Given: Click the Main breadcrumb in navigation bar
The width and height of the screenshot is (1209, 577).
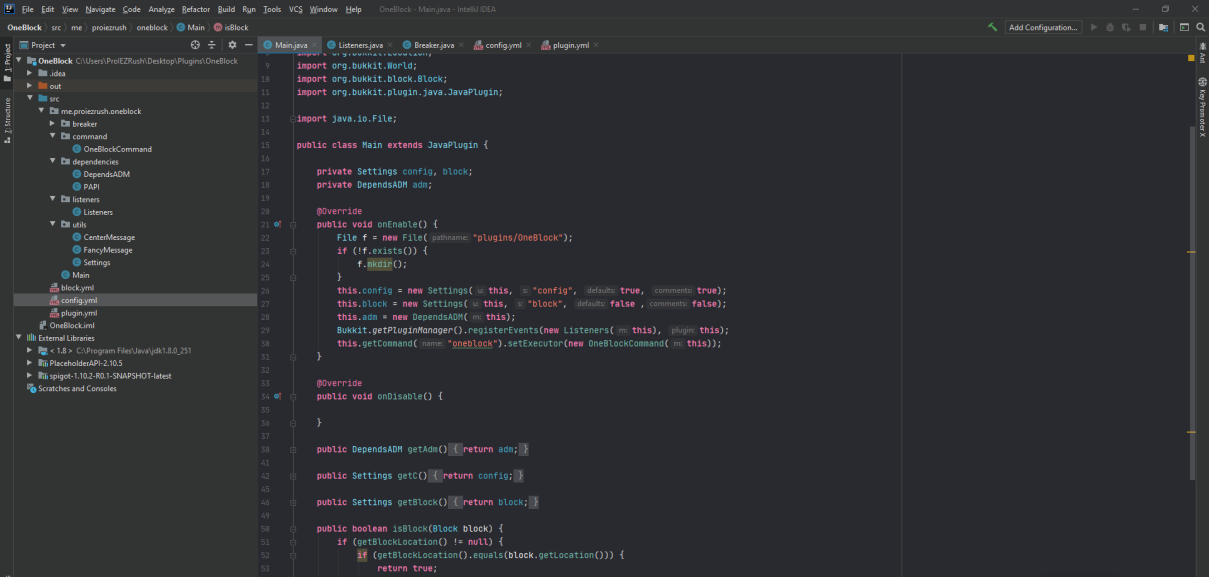Looking at the screenshot, I should (191, 27).
